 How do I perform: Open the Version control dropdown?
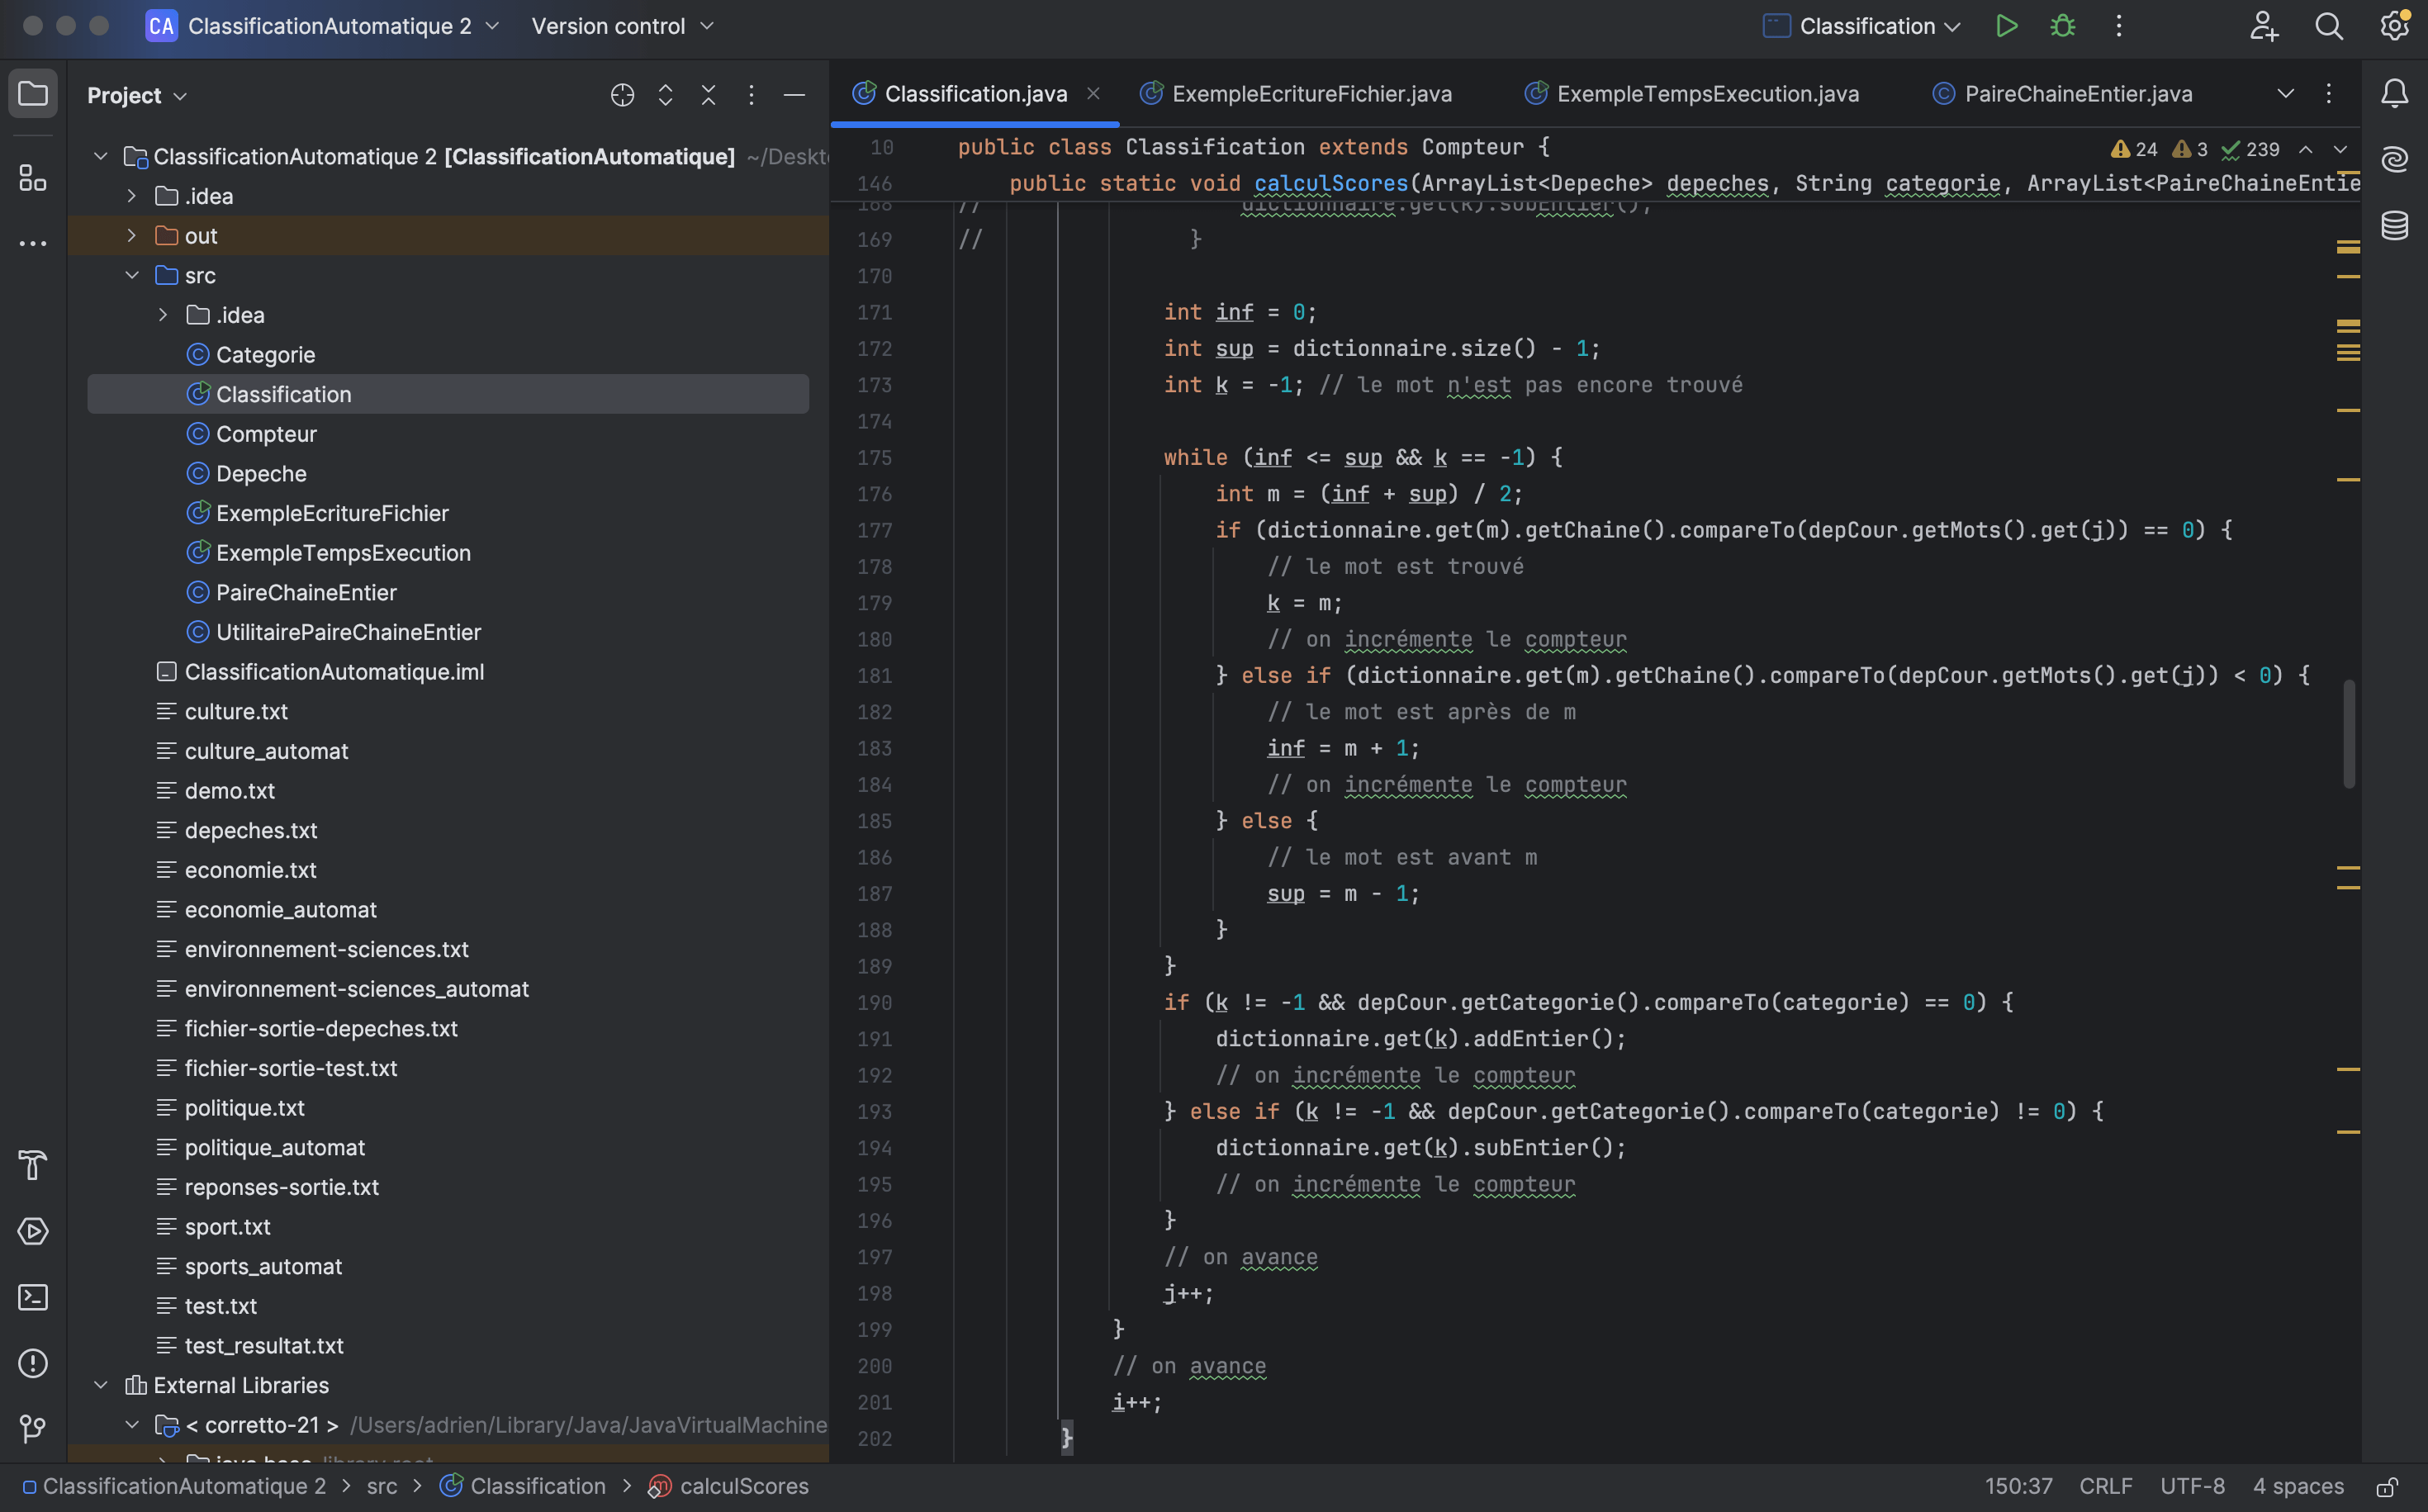coord(622,26)
